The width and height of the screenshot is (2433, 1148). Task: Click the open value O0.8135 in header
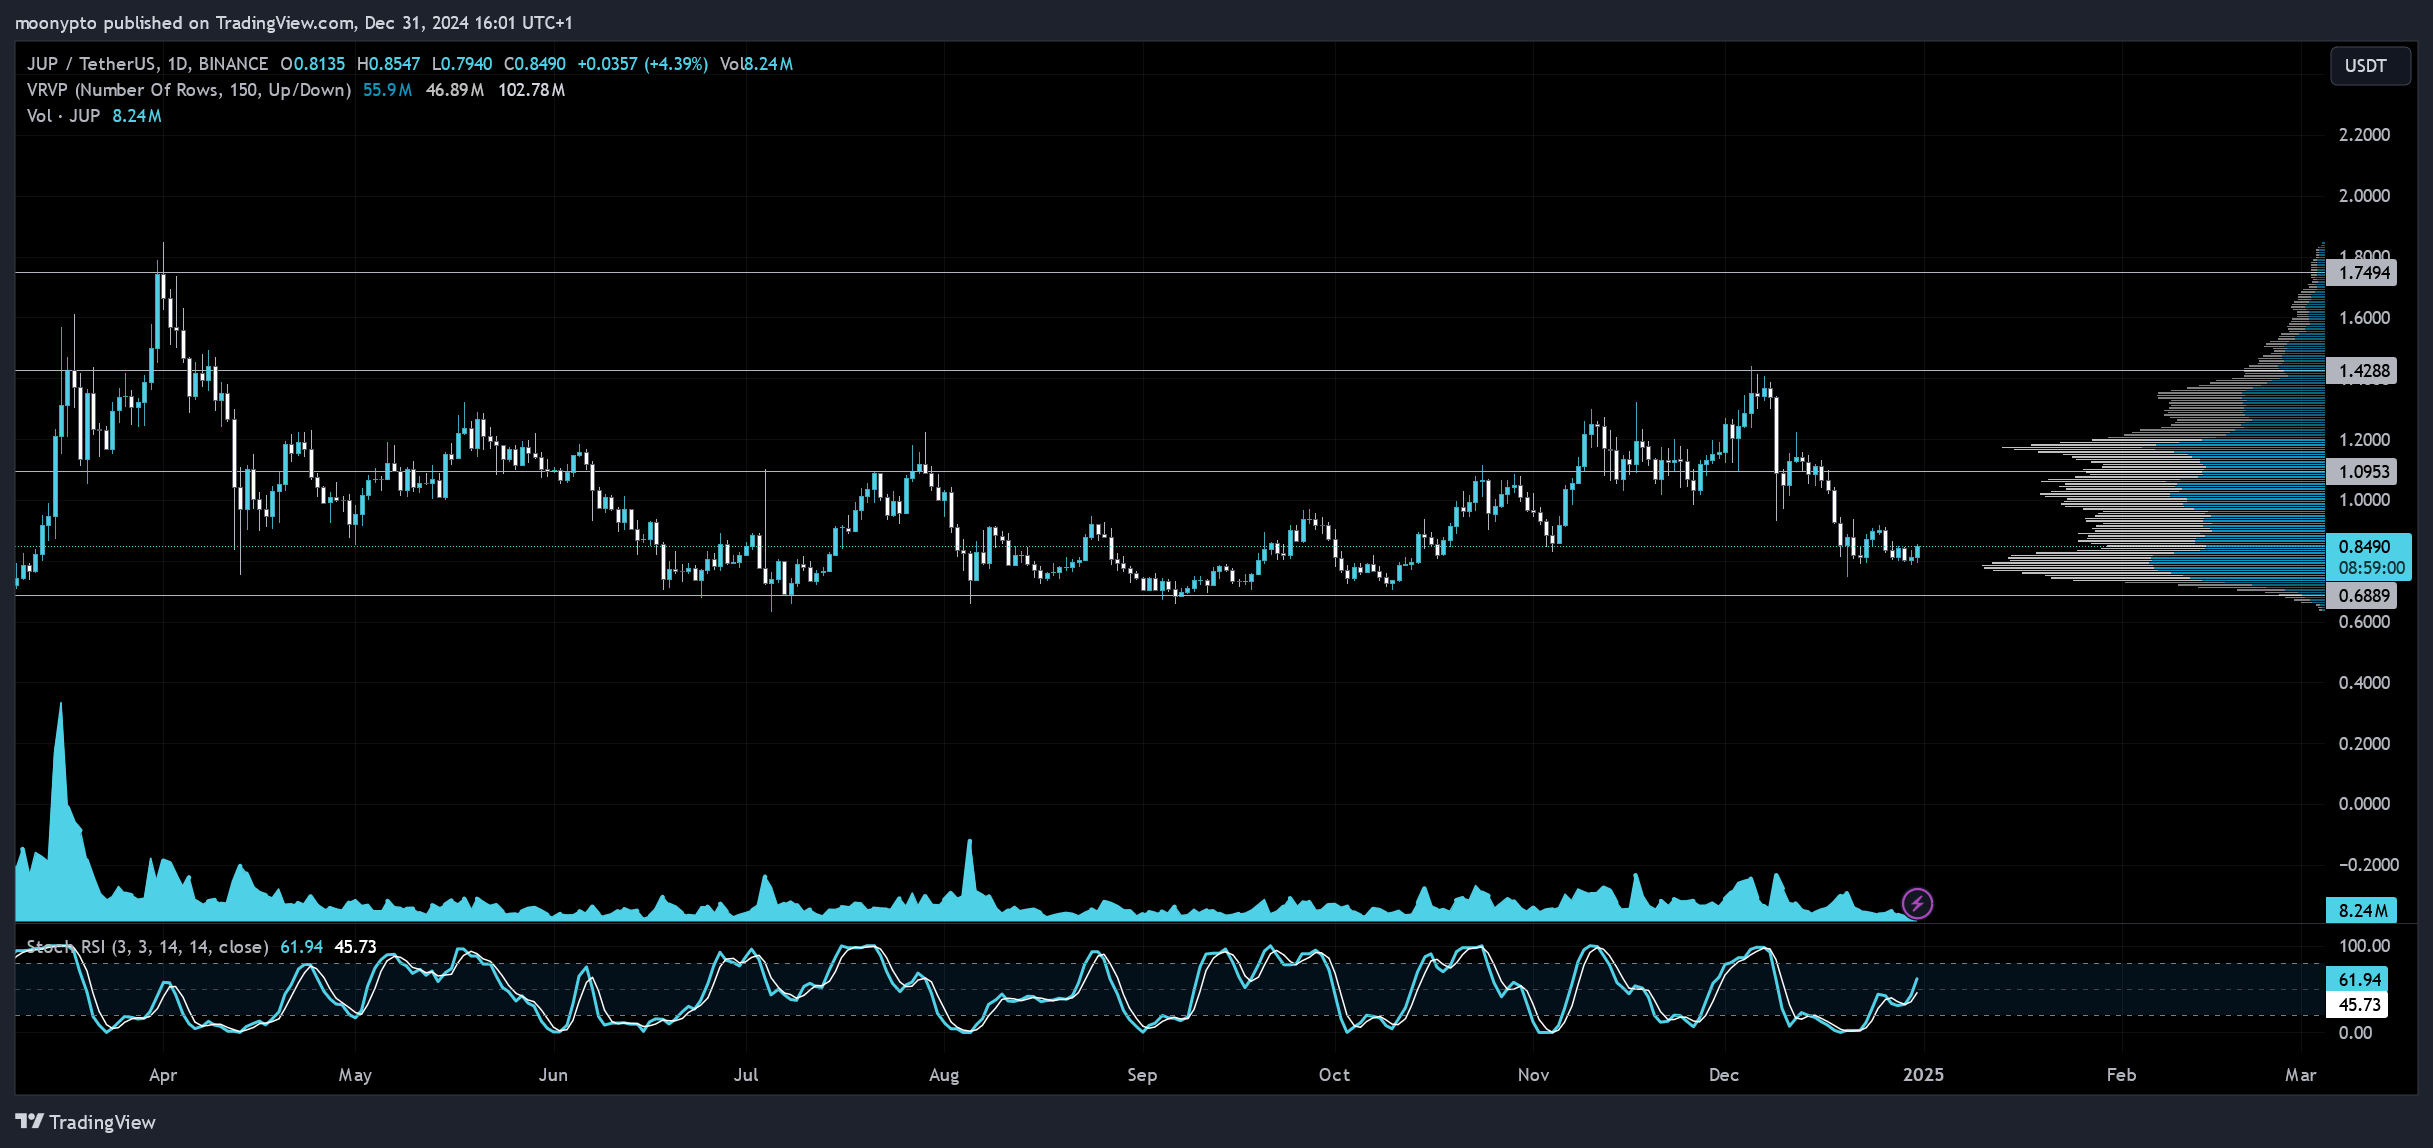point(312,64)
